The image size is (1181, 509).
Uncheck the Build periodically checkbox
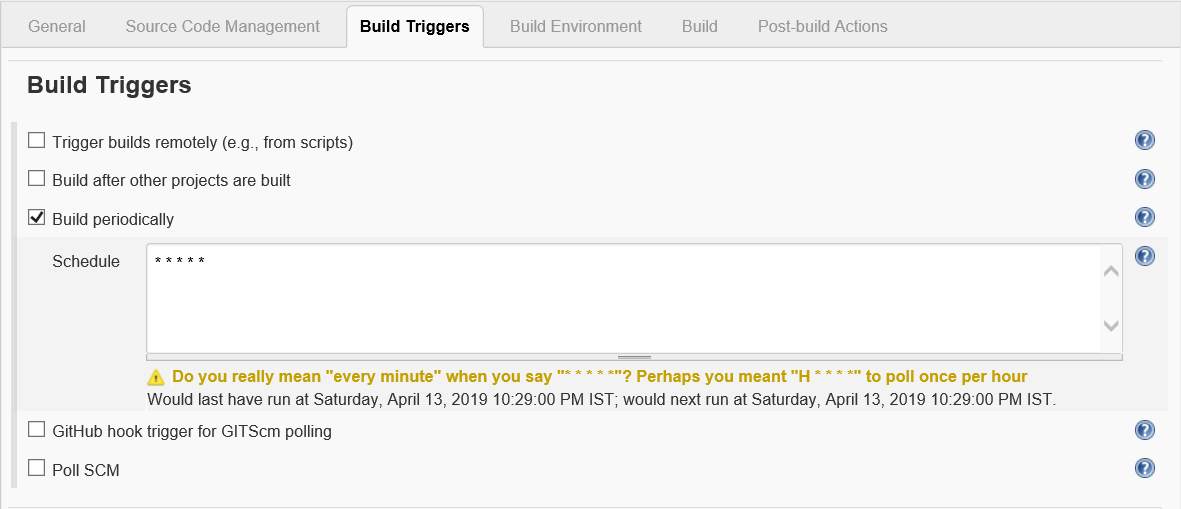click(x=37, y=217)
